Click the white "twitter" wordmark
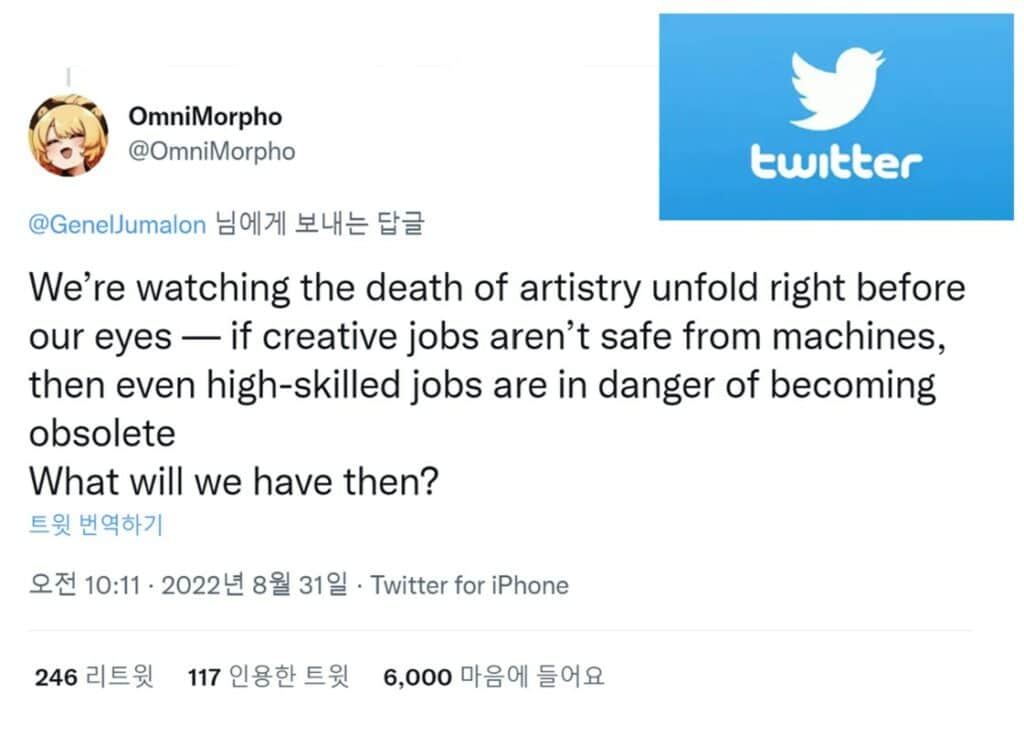The width and height of the screenshot is (1024, 734). pos(836,163)
